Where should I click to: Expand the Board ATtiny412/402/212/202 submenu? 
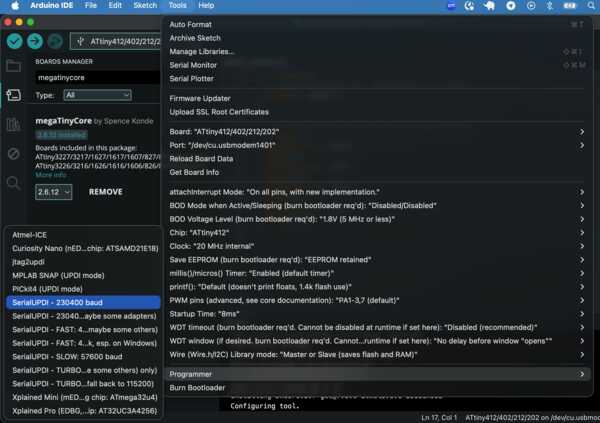click(x=377, y=132)
